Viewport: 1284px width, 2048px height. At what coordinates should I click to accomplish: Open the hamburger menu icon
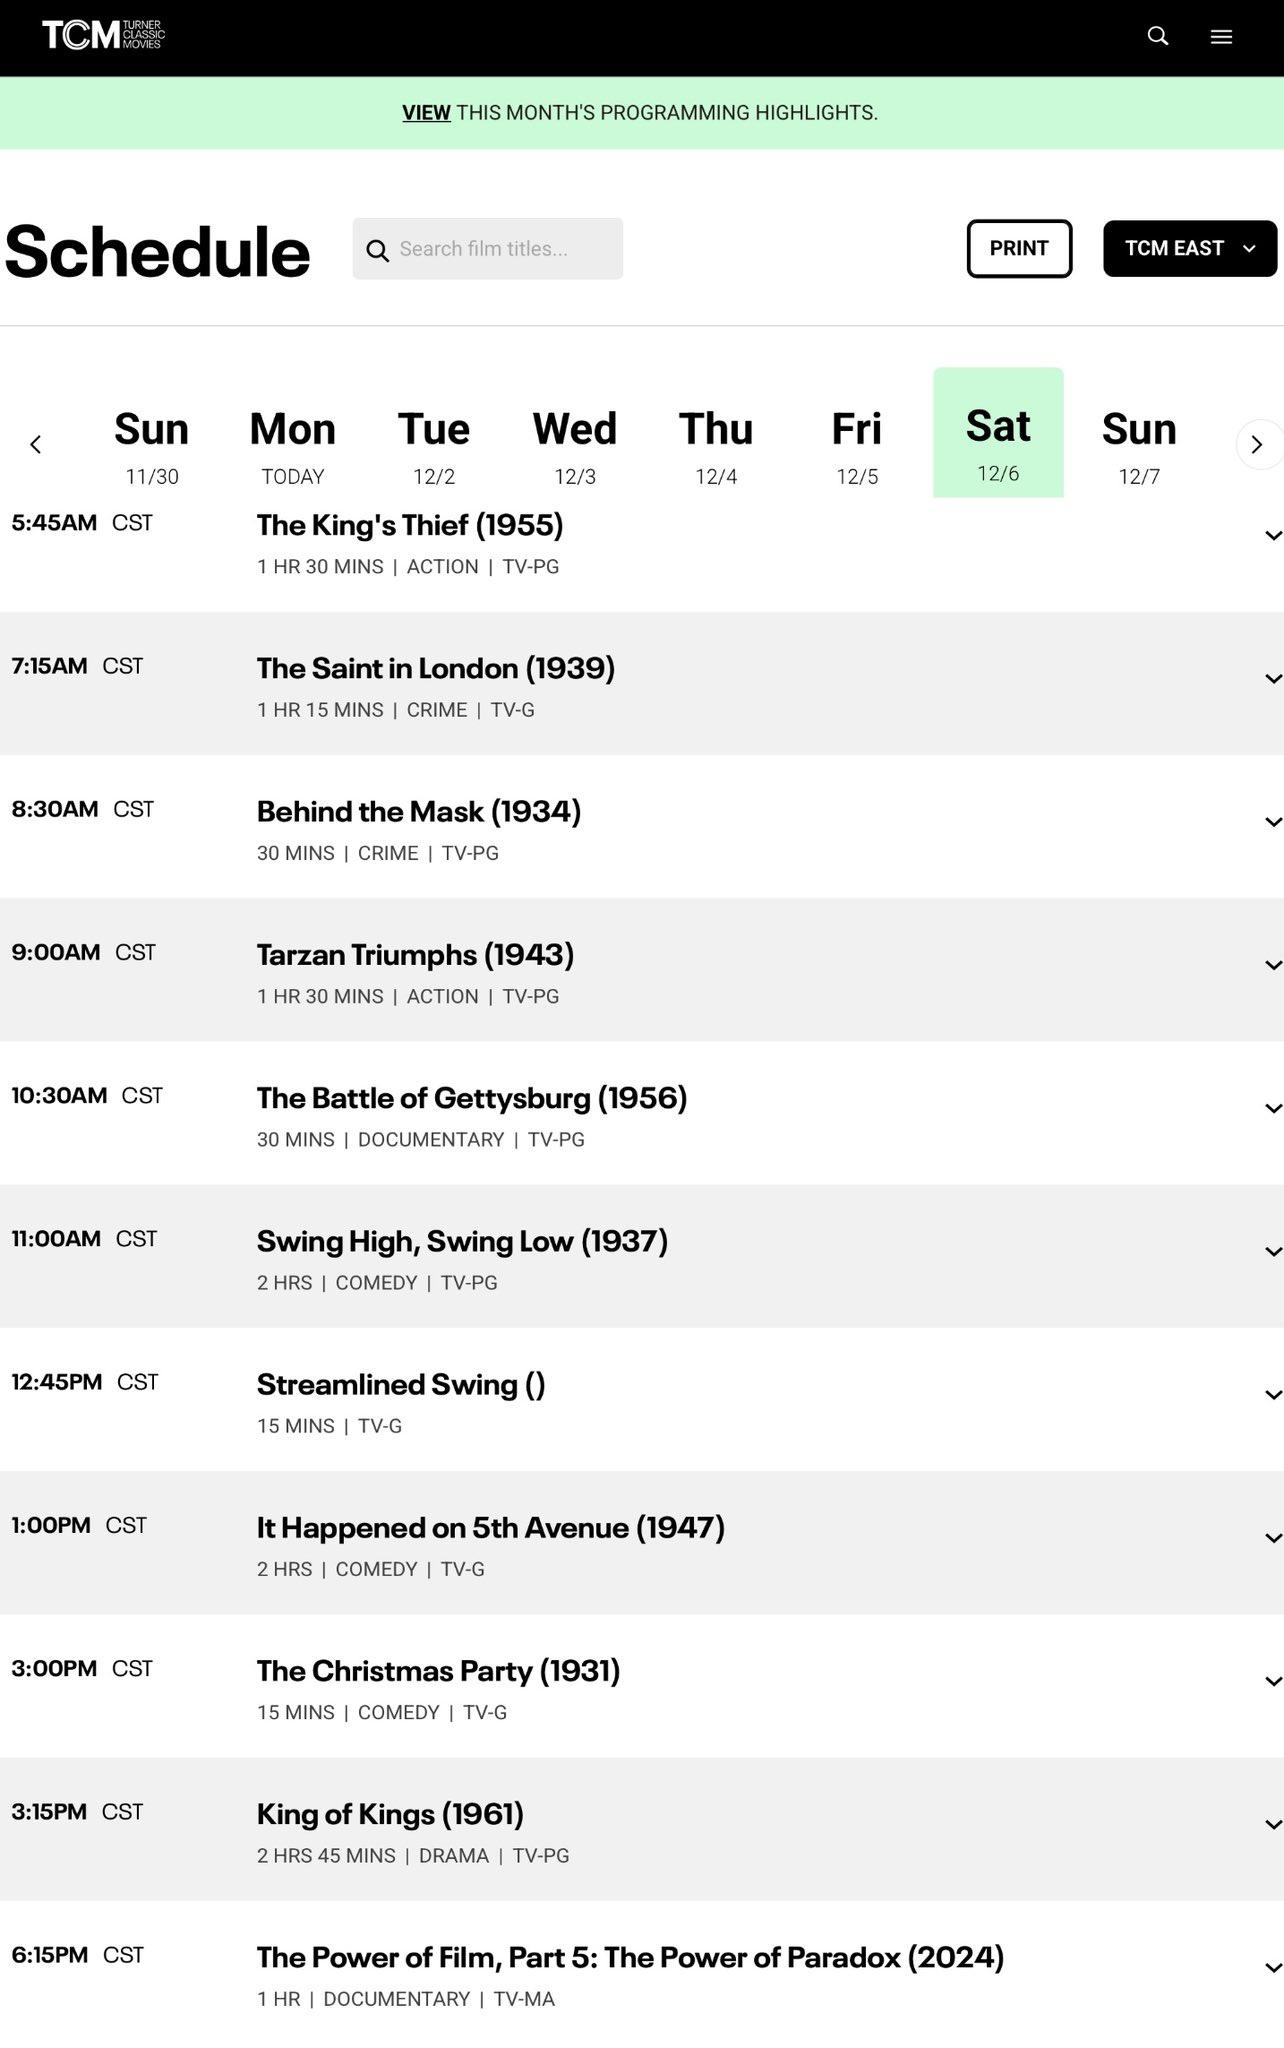pyautogui.click(x=1221, y=36)
